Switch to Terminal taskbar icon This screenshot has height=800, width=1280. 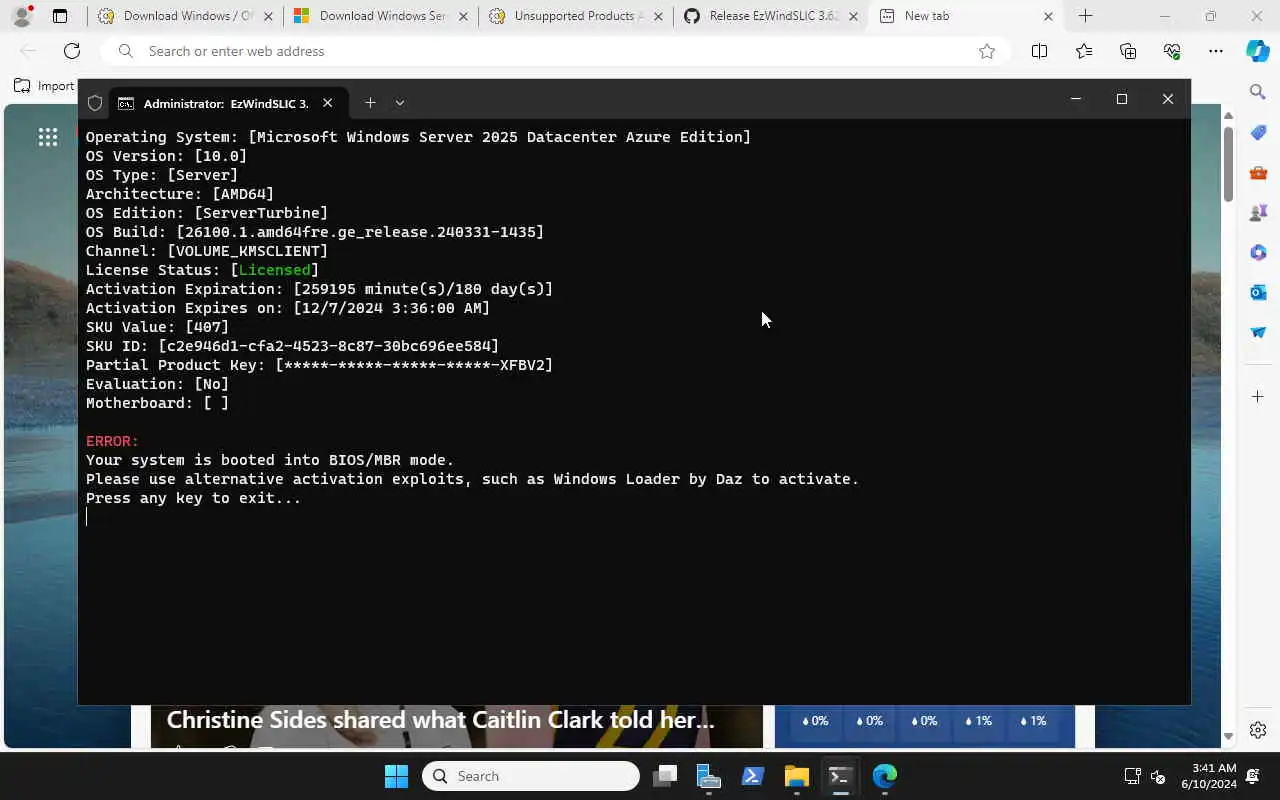tap(840, 776)
